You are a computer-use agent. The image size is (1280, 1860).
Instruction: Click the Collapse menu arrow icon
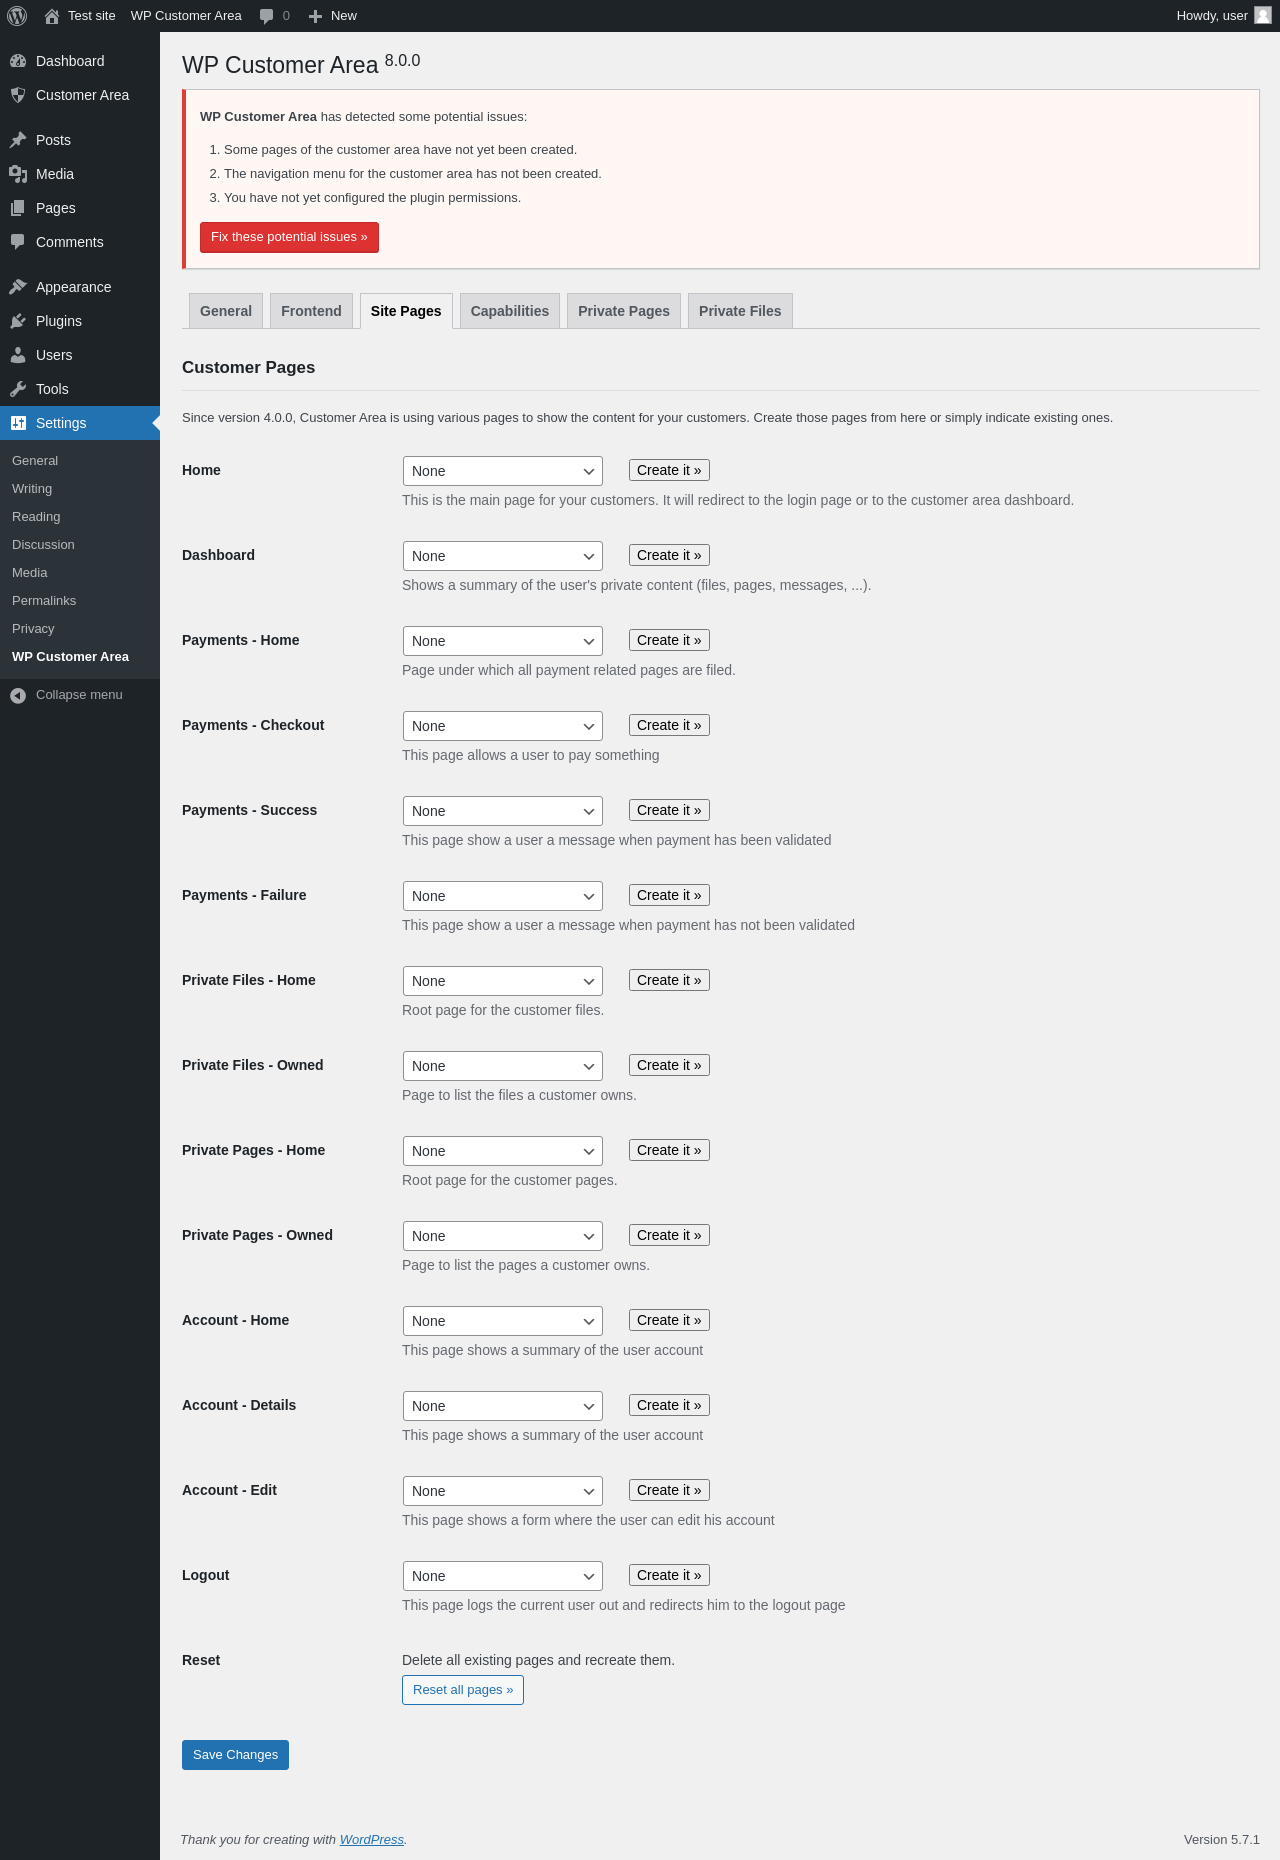[18, 695]
